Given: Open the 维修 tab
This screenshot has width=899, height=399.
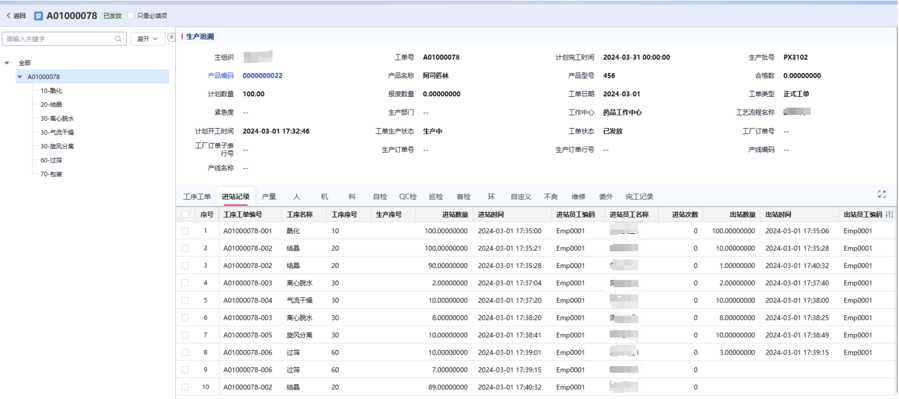Looking at the screenshot, I should point(579,197).
